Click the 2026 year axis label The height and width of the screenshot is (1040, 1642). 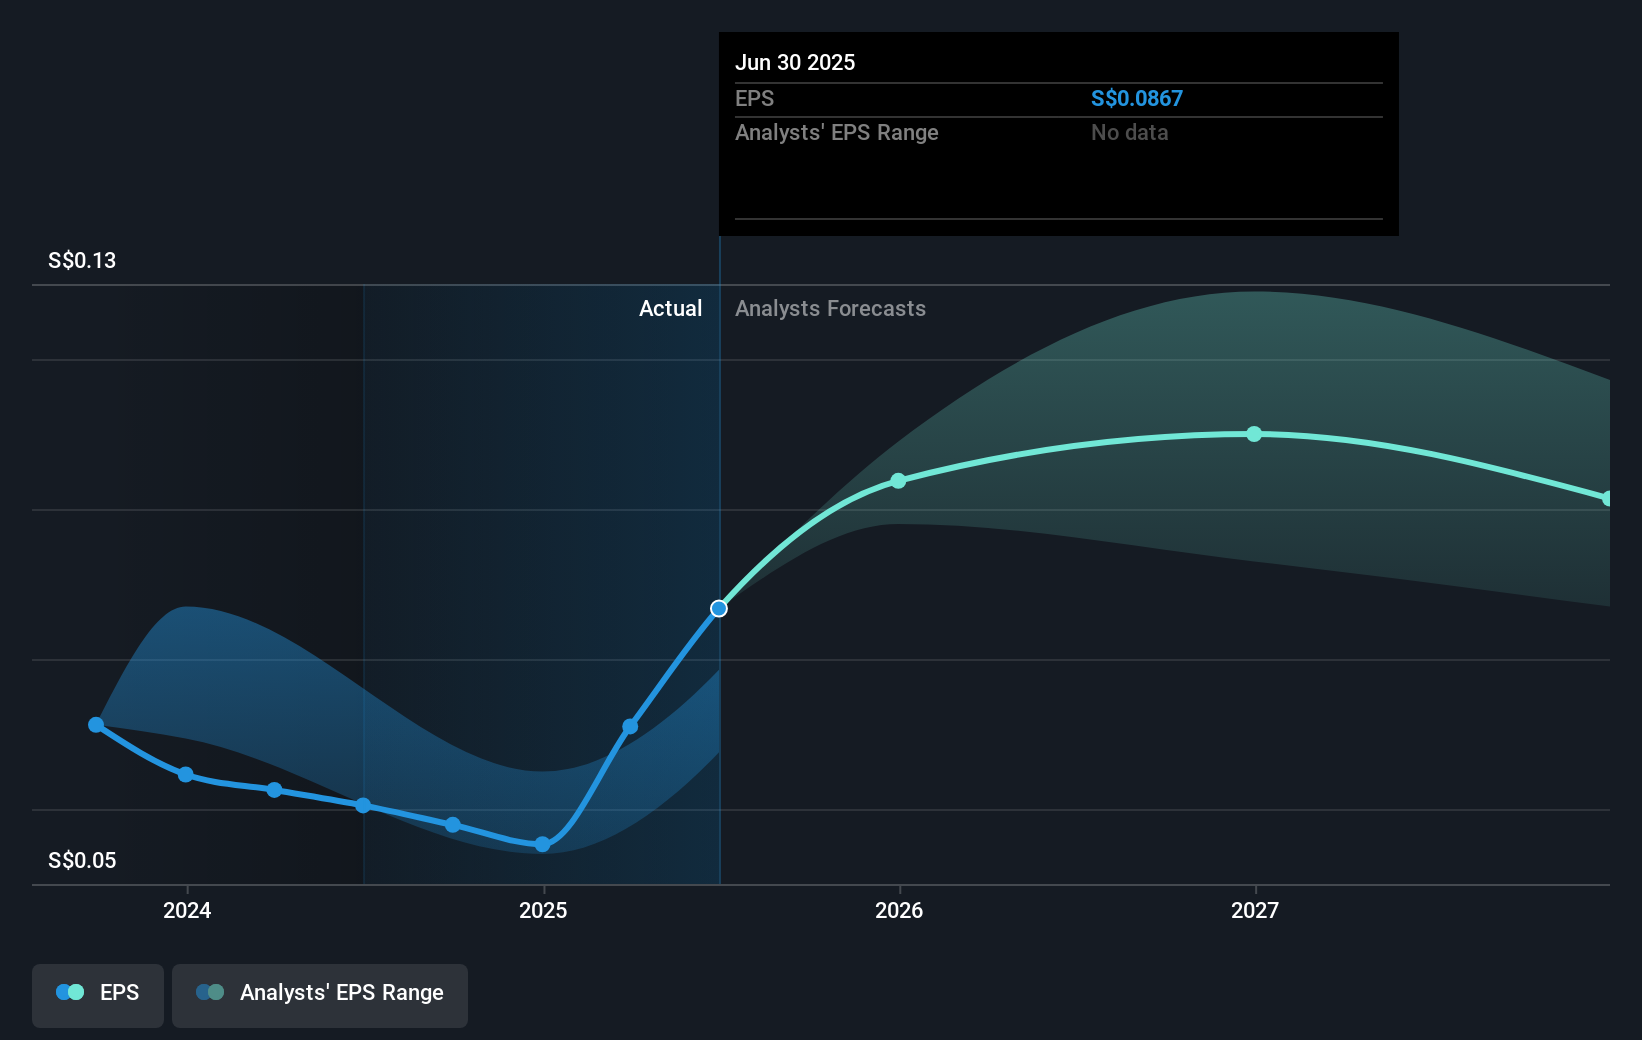pos(899,910)
